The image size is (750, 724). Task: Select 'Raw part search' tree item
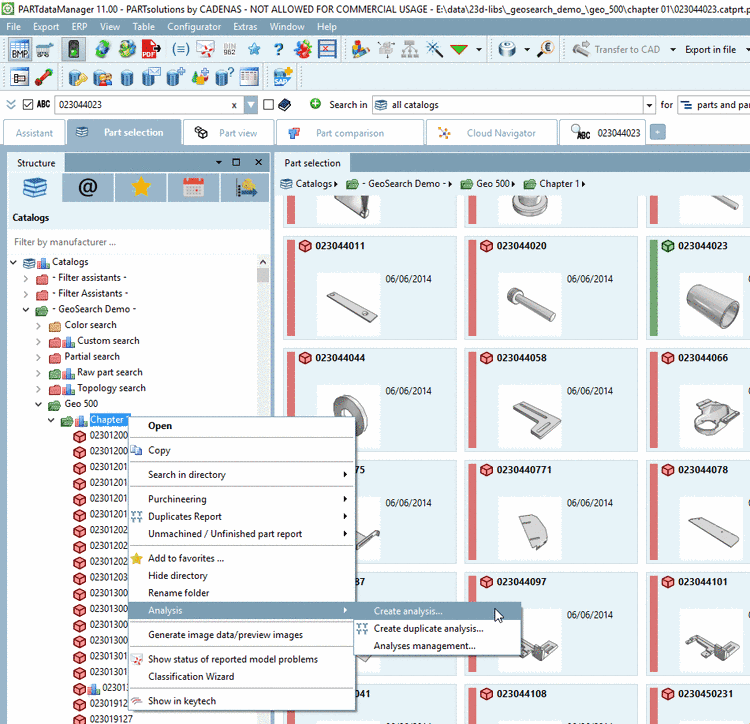point(110,373)
